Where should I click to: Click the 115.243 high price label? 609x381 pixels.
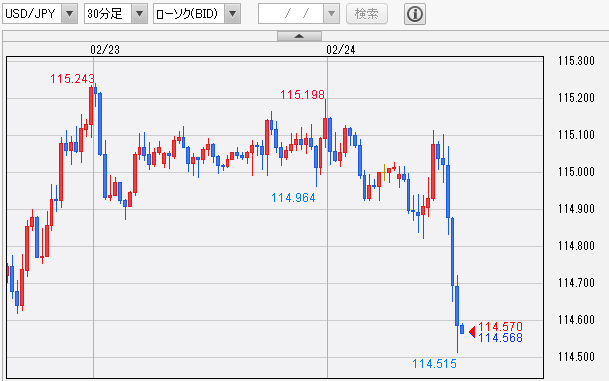pos(72,79)
